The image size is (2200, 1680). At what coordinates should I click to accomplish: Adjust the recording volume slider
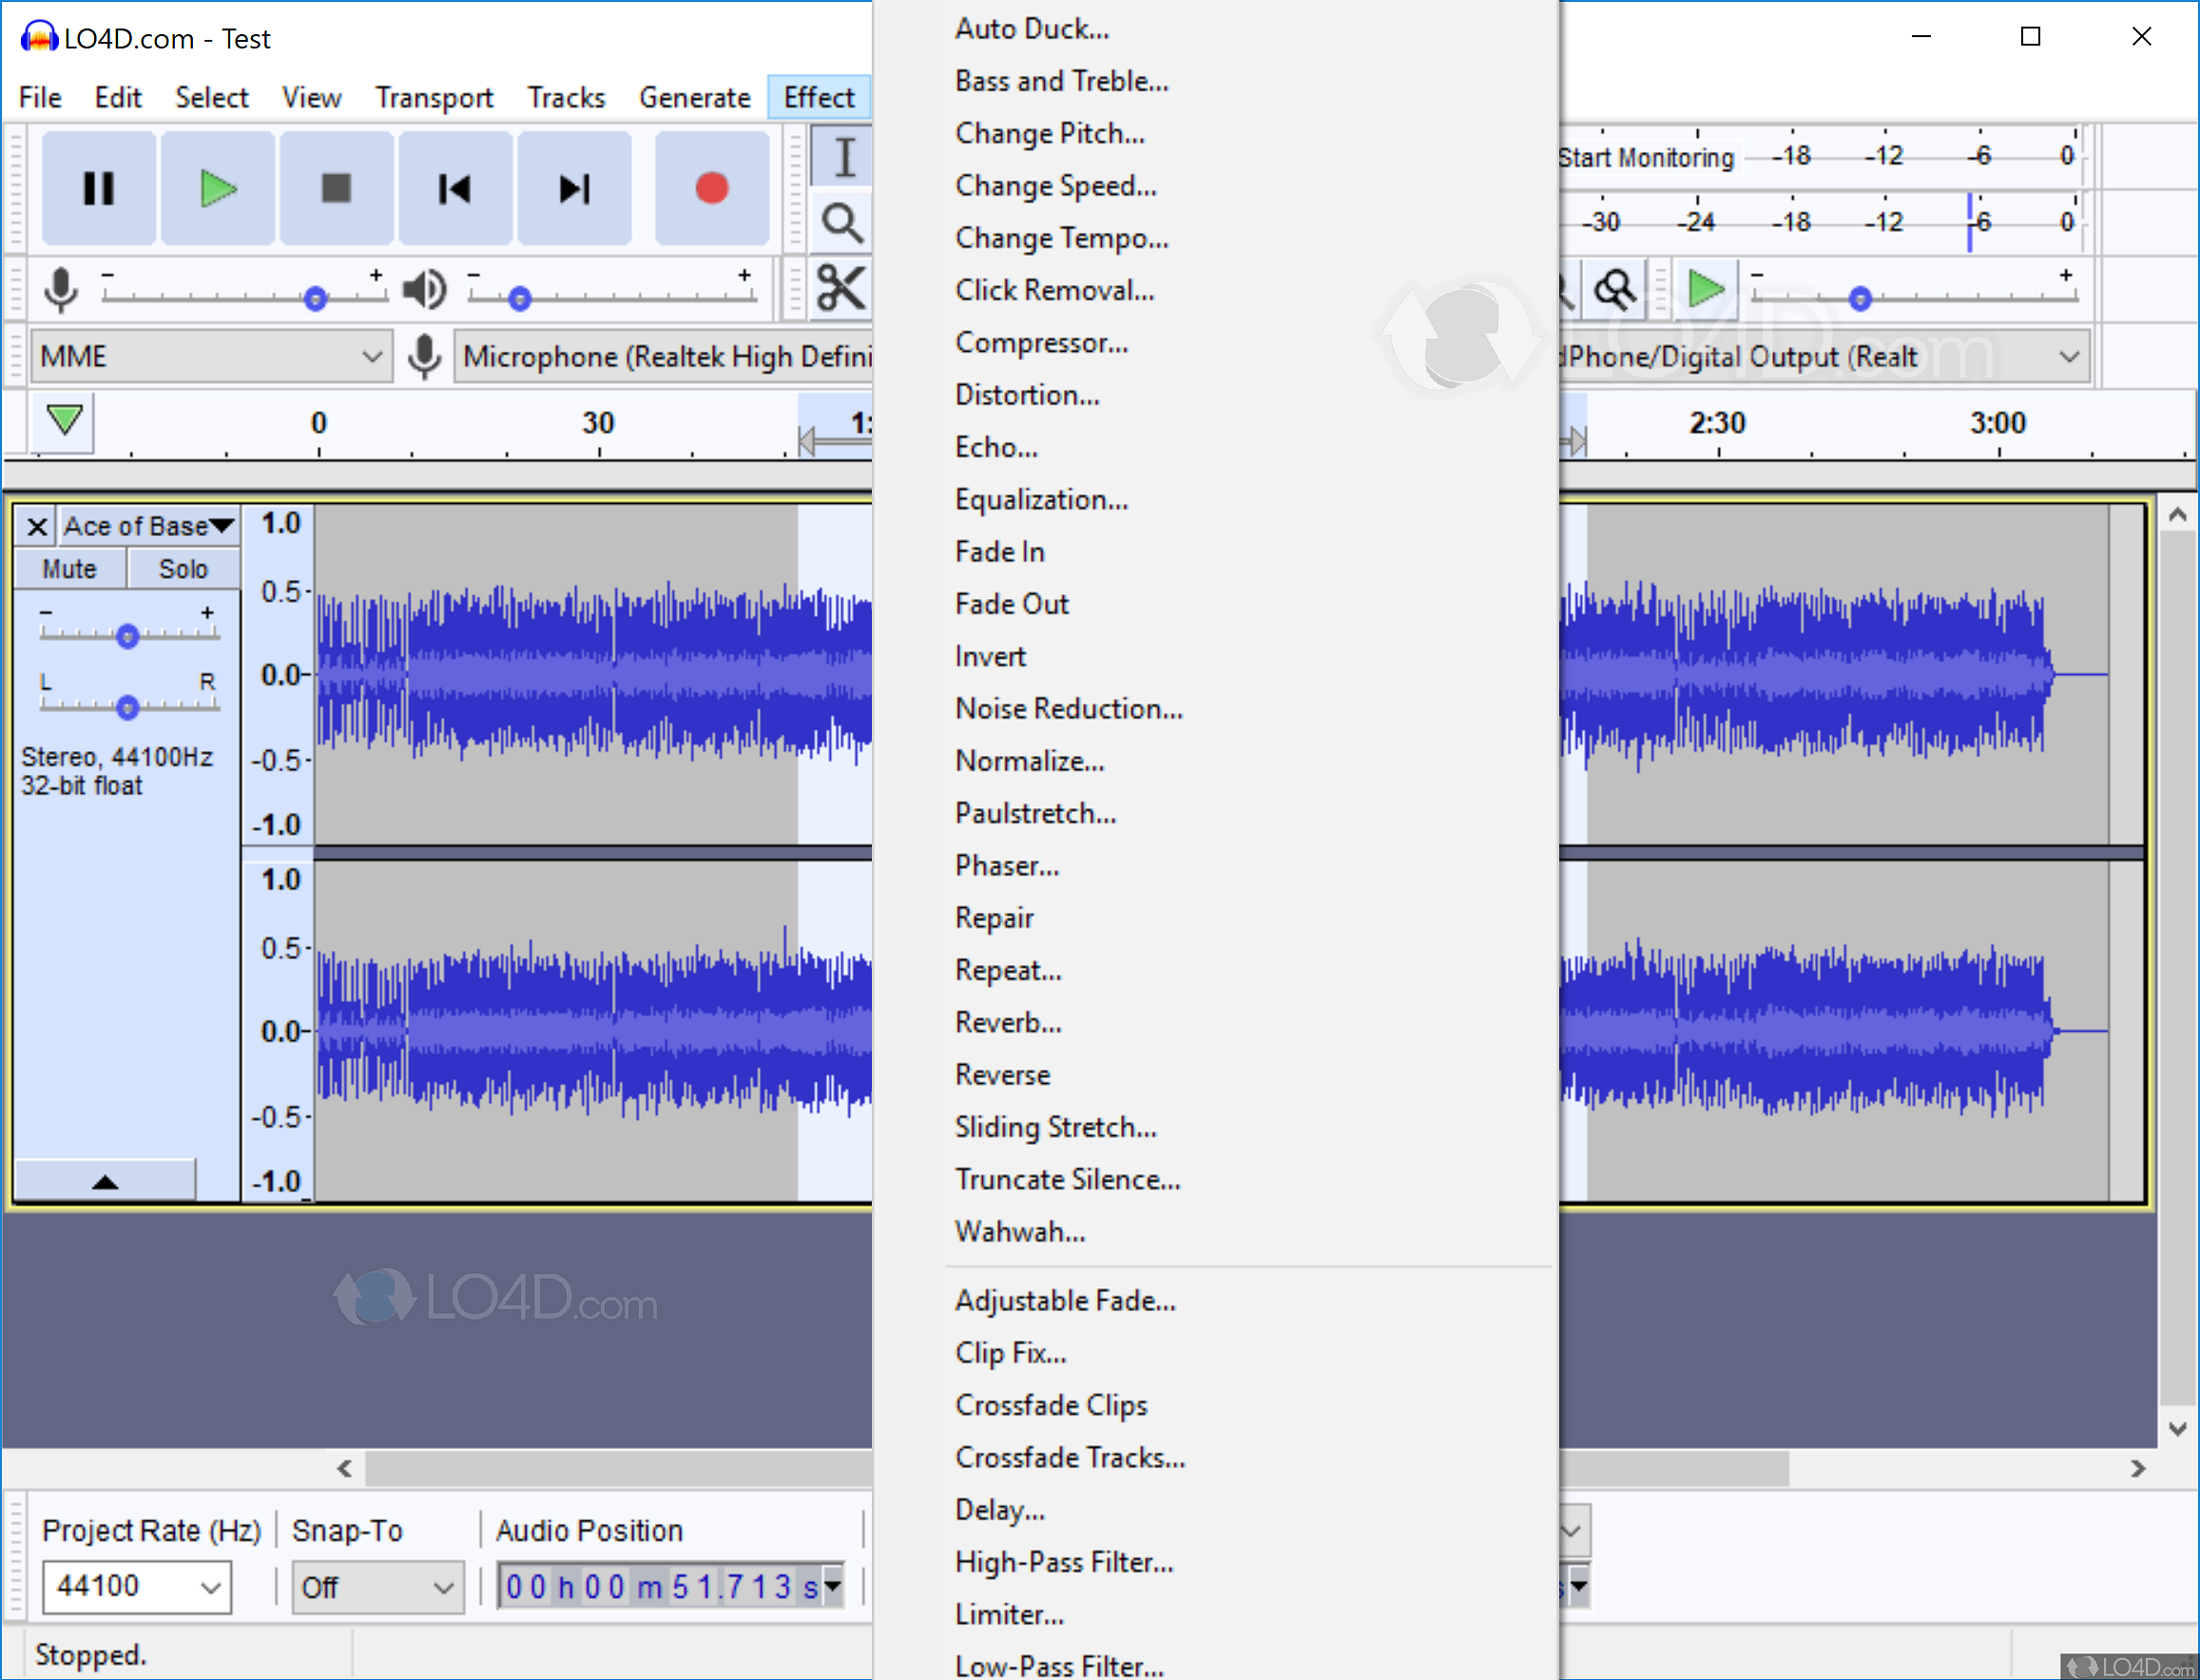(316, 296)
